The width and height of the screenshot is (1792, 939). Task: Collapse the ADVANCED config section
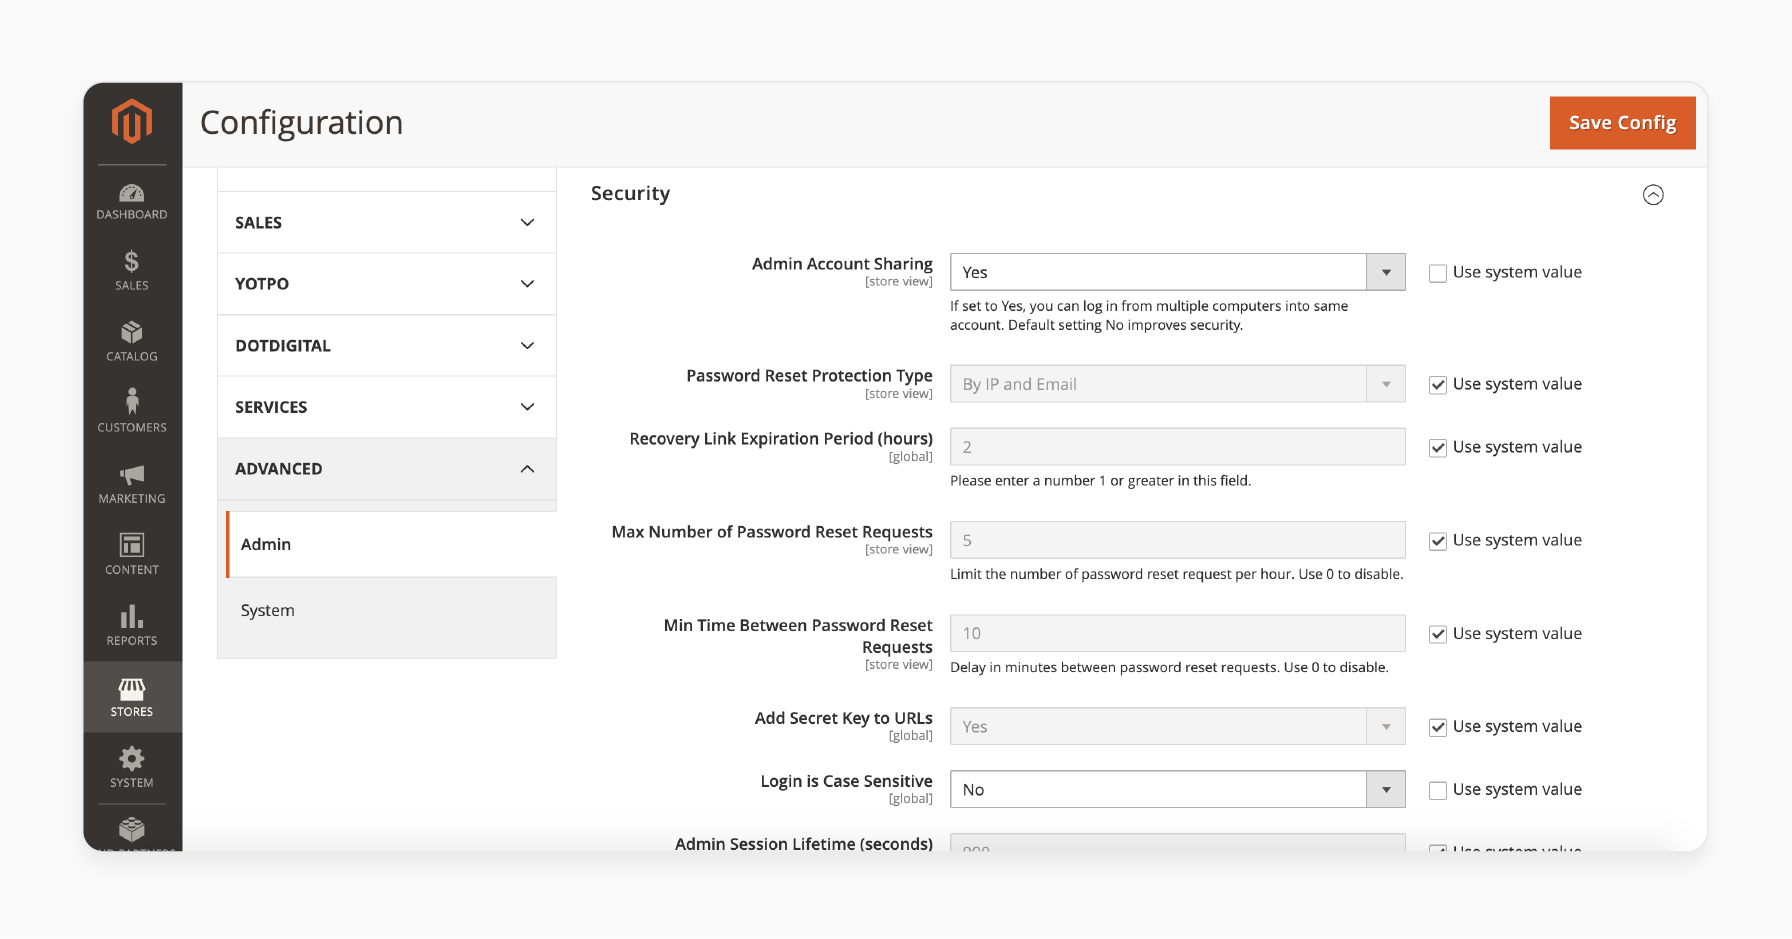point(387,469)
